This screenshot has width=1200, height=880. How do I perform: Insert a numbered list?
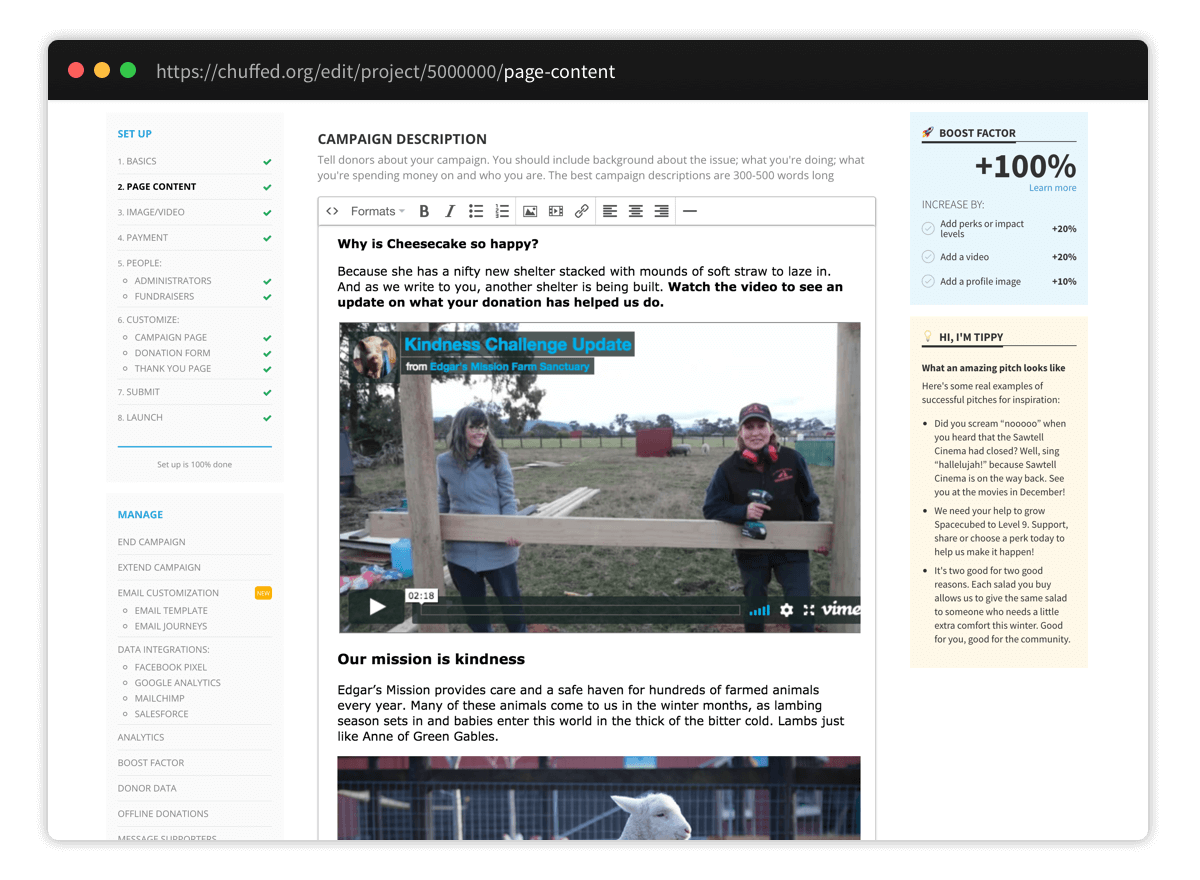tap(502, 211)
